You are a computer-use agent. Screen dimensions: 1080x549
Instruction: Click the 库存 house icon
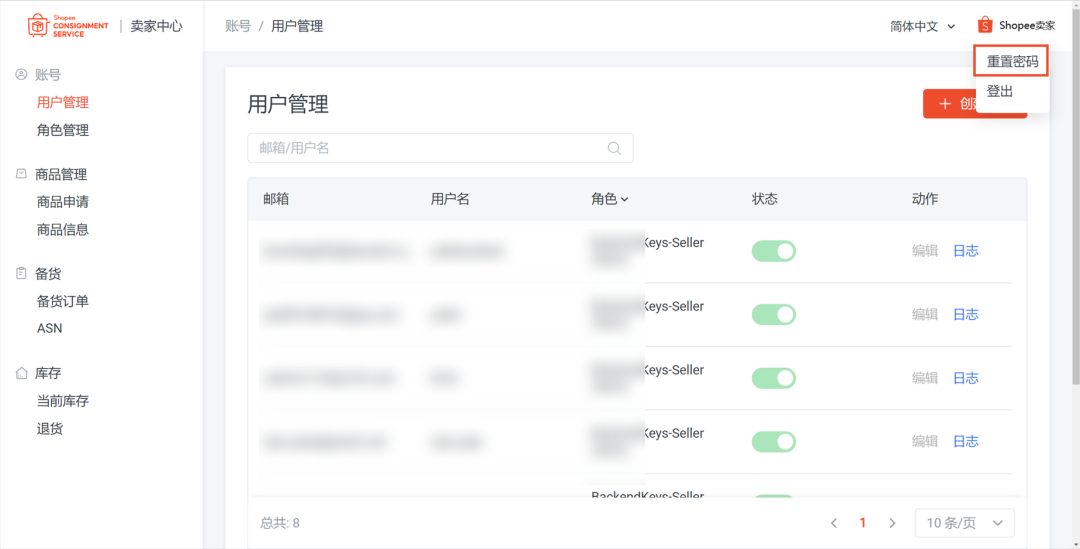(x=21, y=373)
